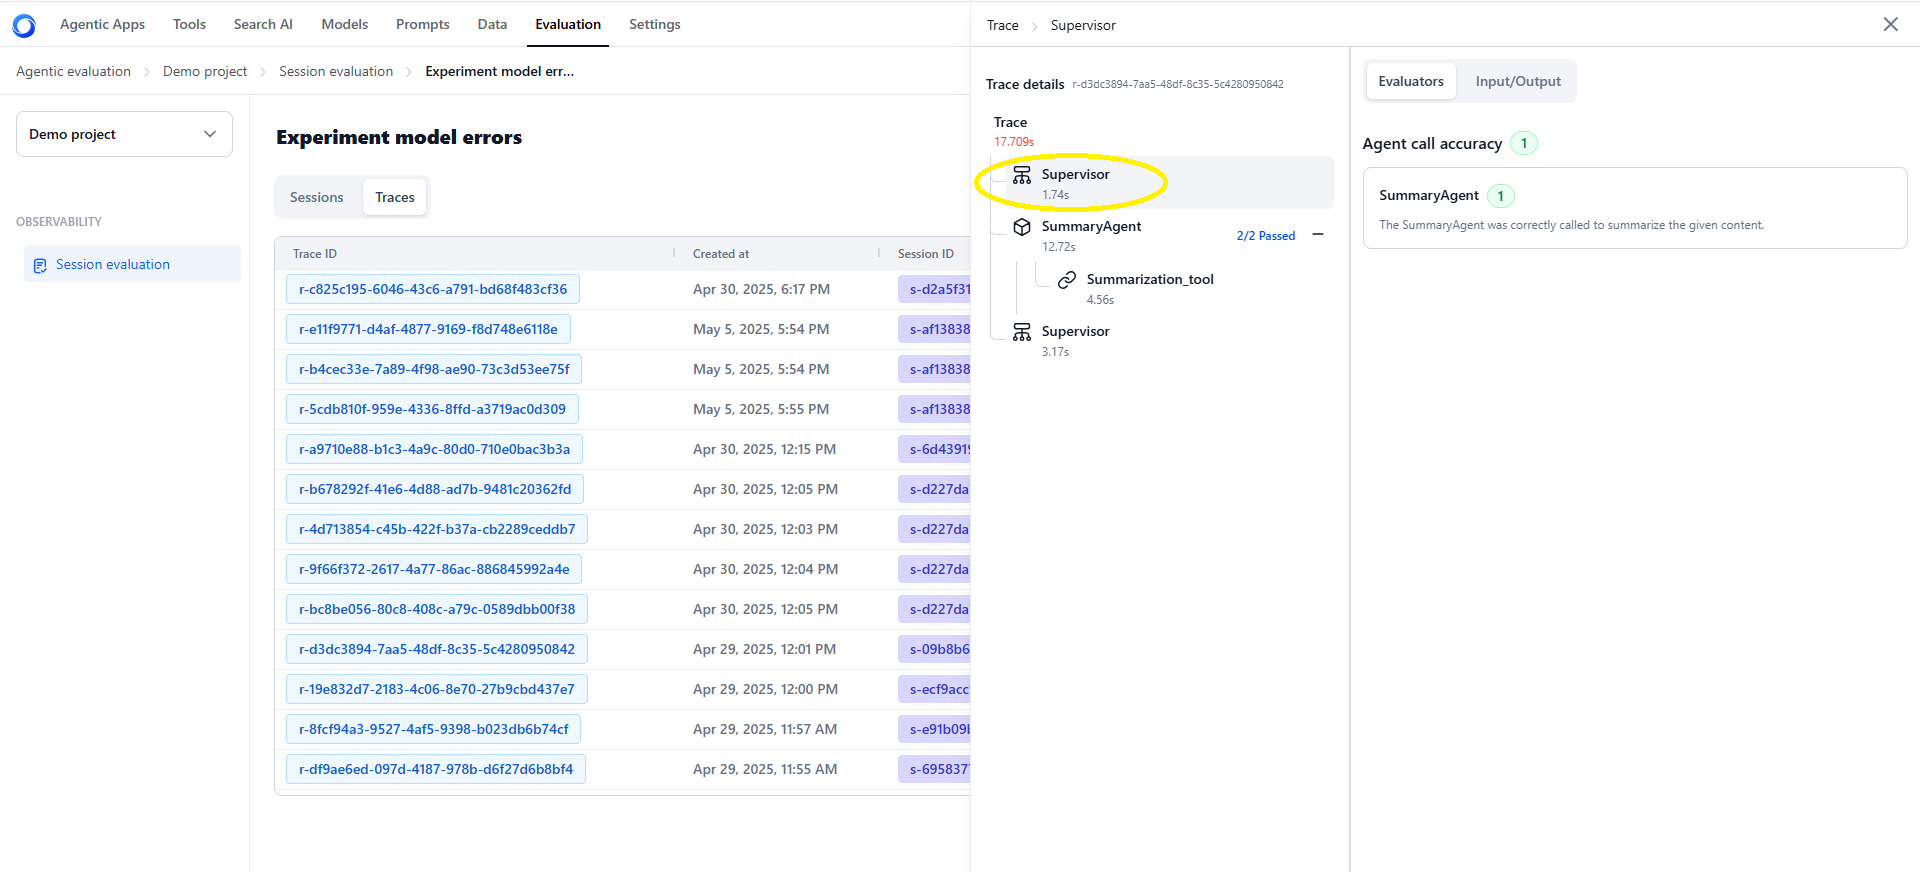Switch to the Input/Output tab
Viewport: 1920px width, 872px height.
pyautogui.click(x=1518, y=81)
